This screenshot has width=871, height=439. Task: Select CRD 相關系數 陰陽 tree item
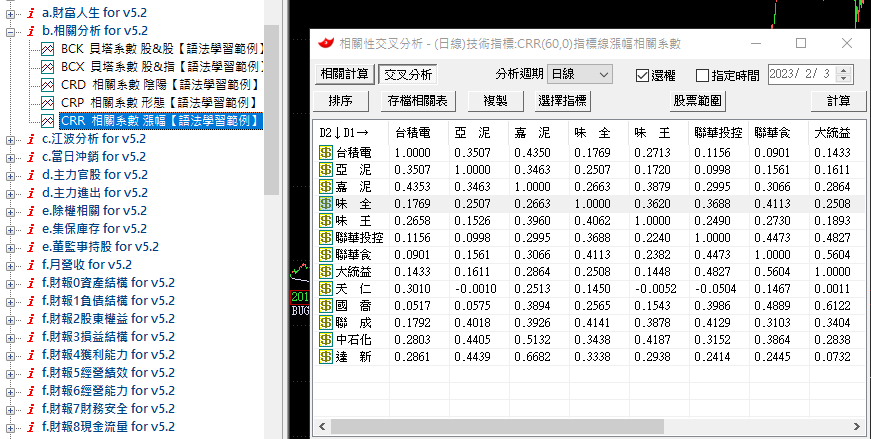[x=160, y=85]
